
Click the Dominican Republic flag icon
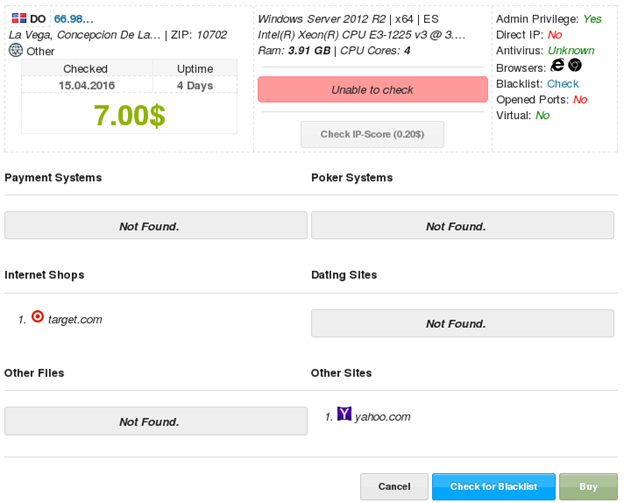point(18,19)
